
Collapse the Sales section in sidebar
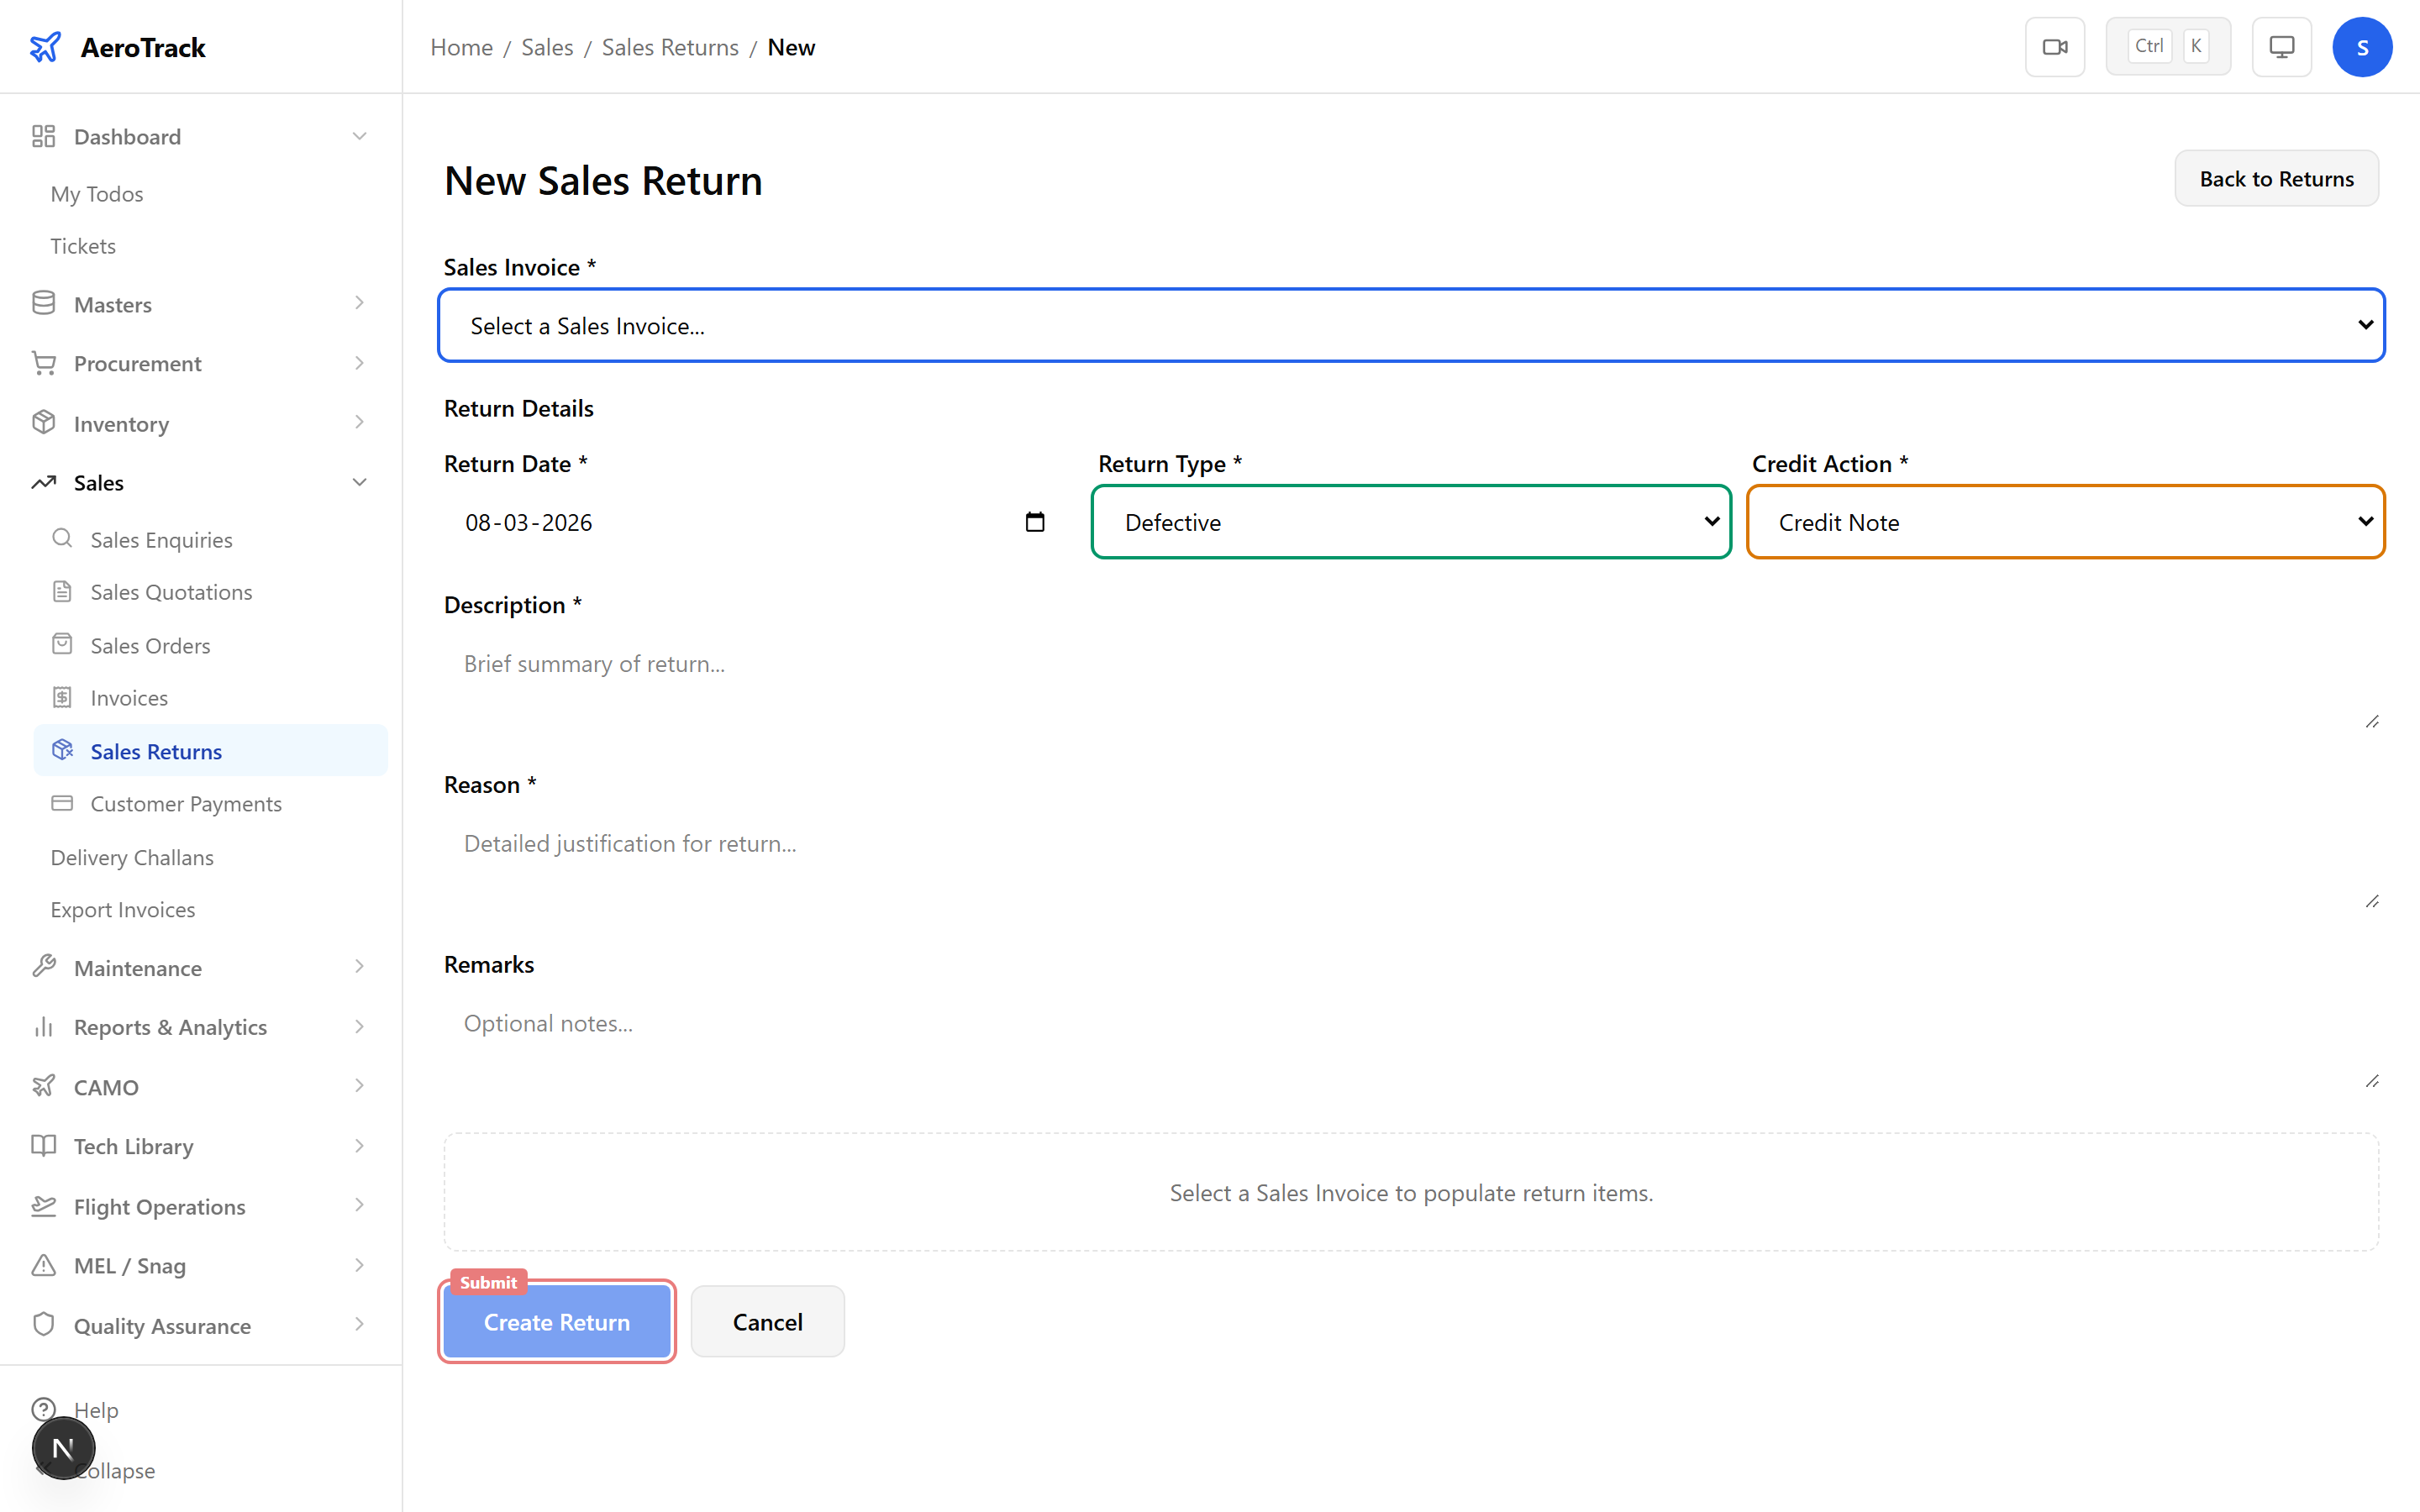click(x=359, y=481)
